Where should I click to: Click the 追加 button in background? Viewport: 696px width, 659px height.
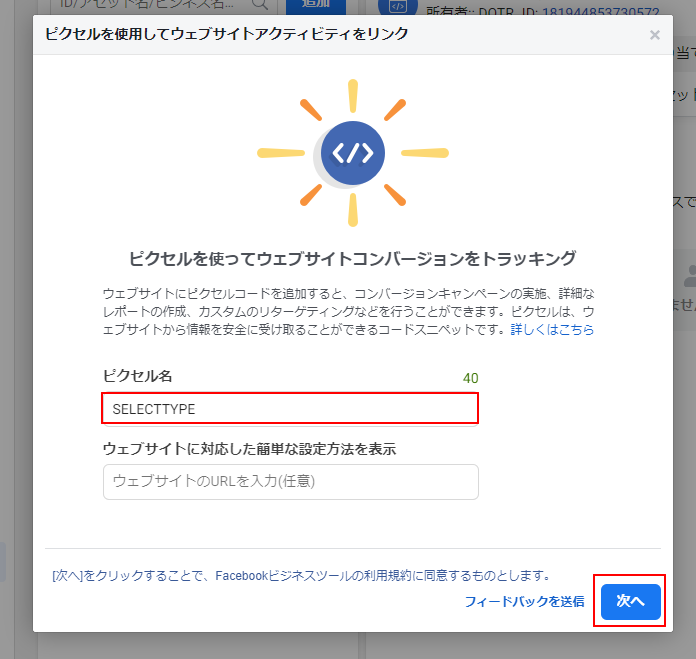coord(315,5)
